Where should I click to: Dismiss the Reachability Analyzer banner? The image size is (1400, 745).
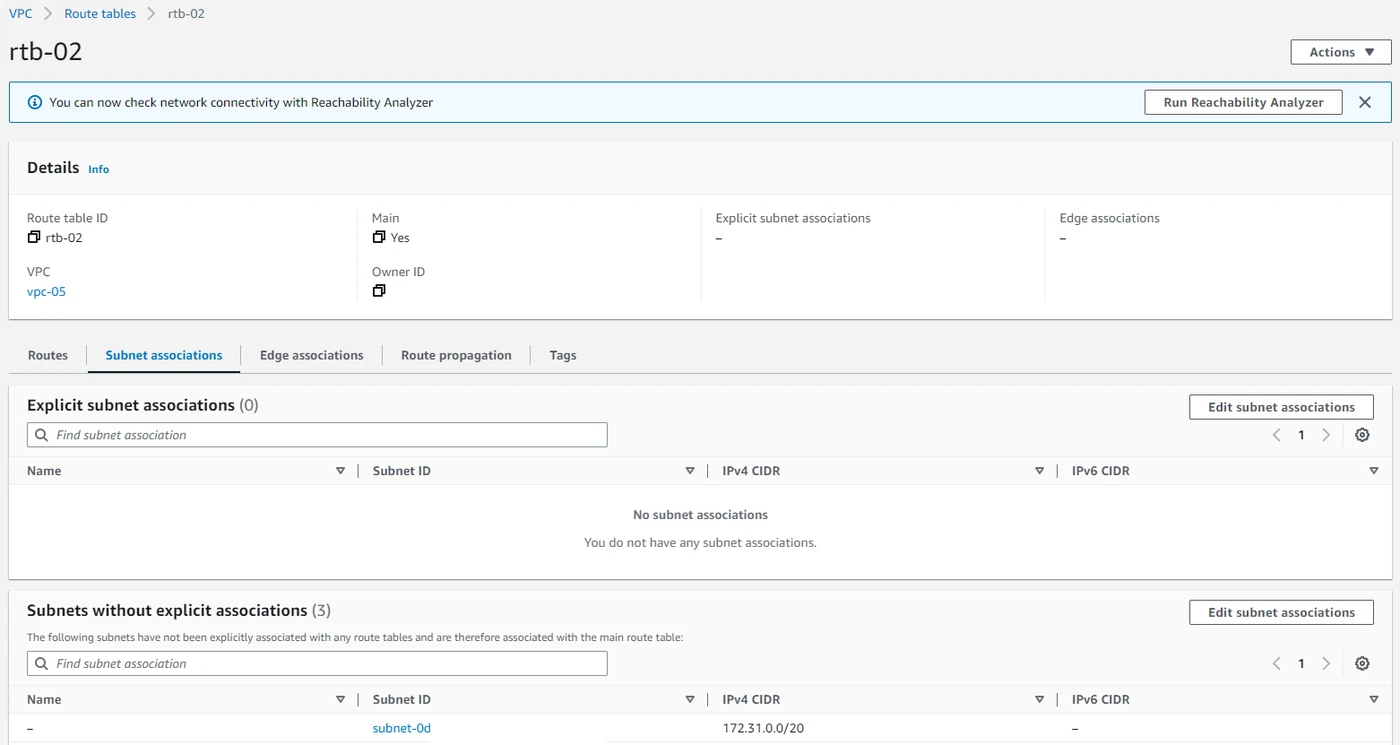click(x=1365, y=102)
